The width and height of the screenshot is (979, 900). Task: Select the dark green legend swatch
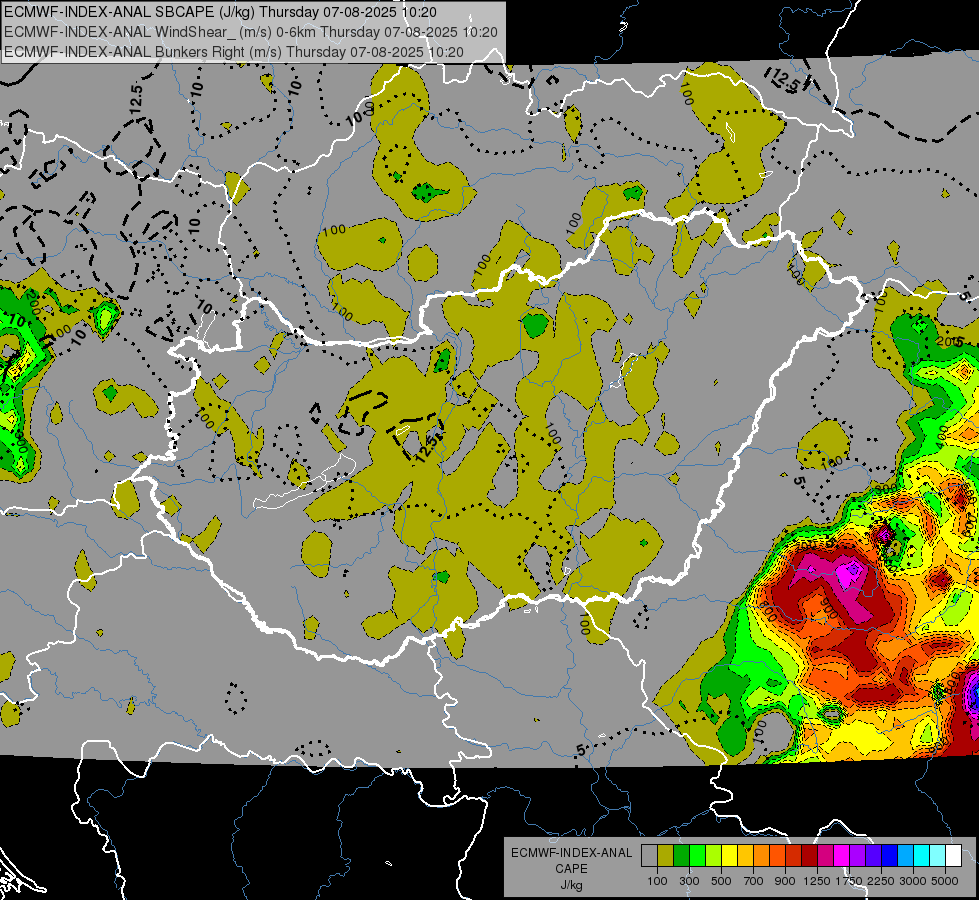pos(681,856)
